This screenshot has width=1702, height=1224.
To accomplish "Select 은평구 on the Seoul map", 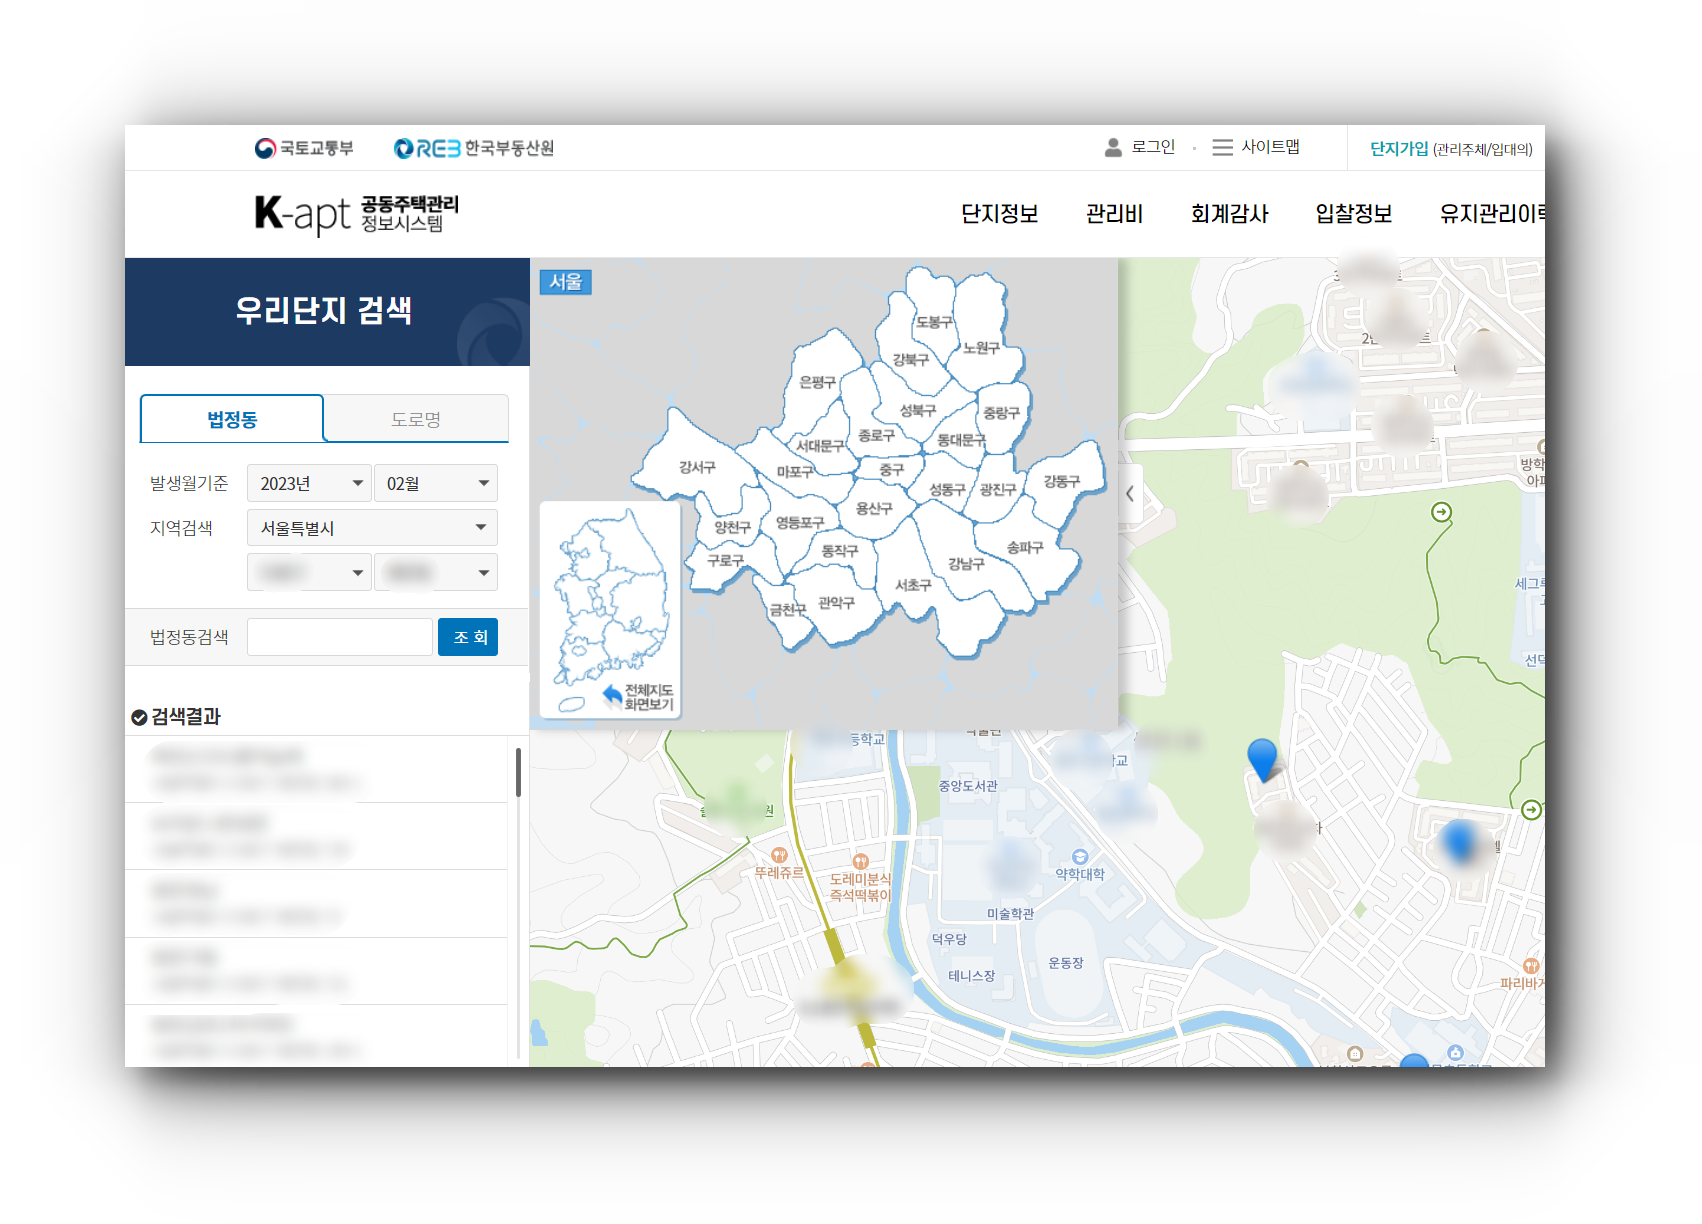I will pyautogui.click(x=817, y=382).
